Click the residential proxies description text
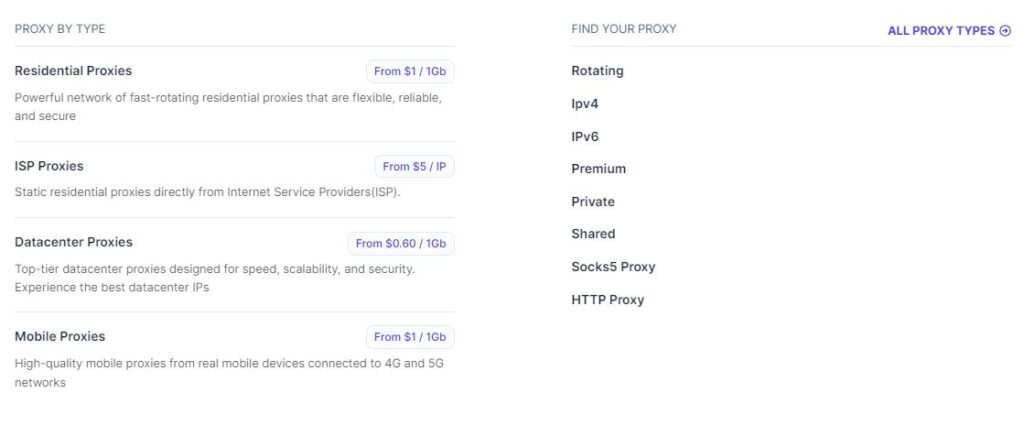 coord(229,107)
